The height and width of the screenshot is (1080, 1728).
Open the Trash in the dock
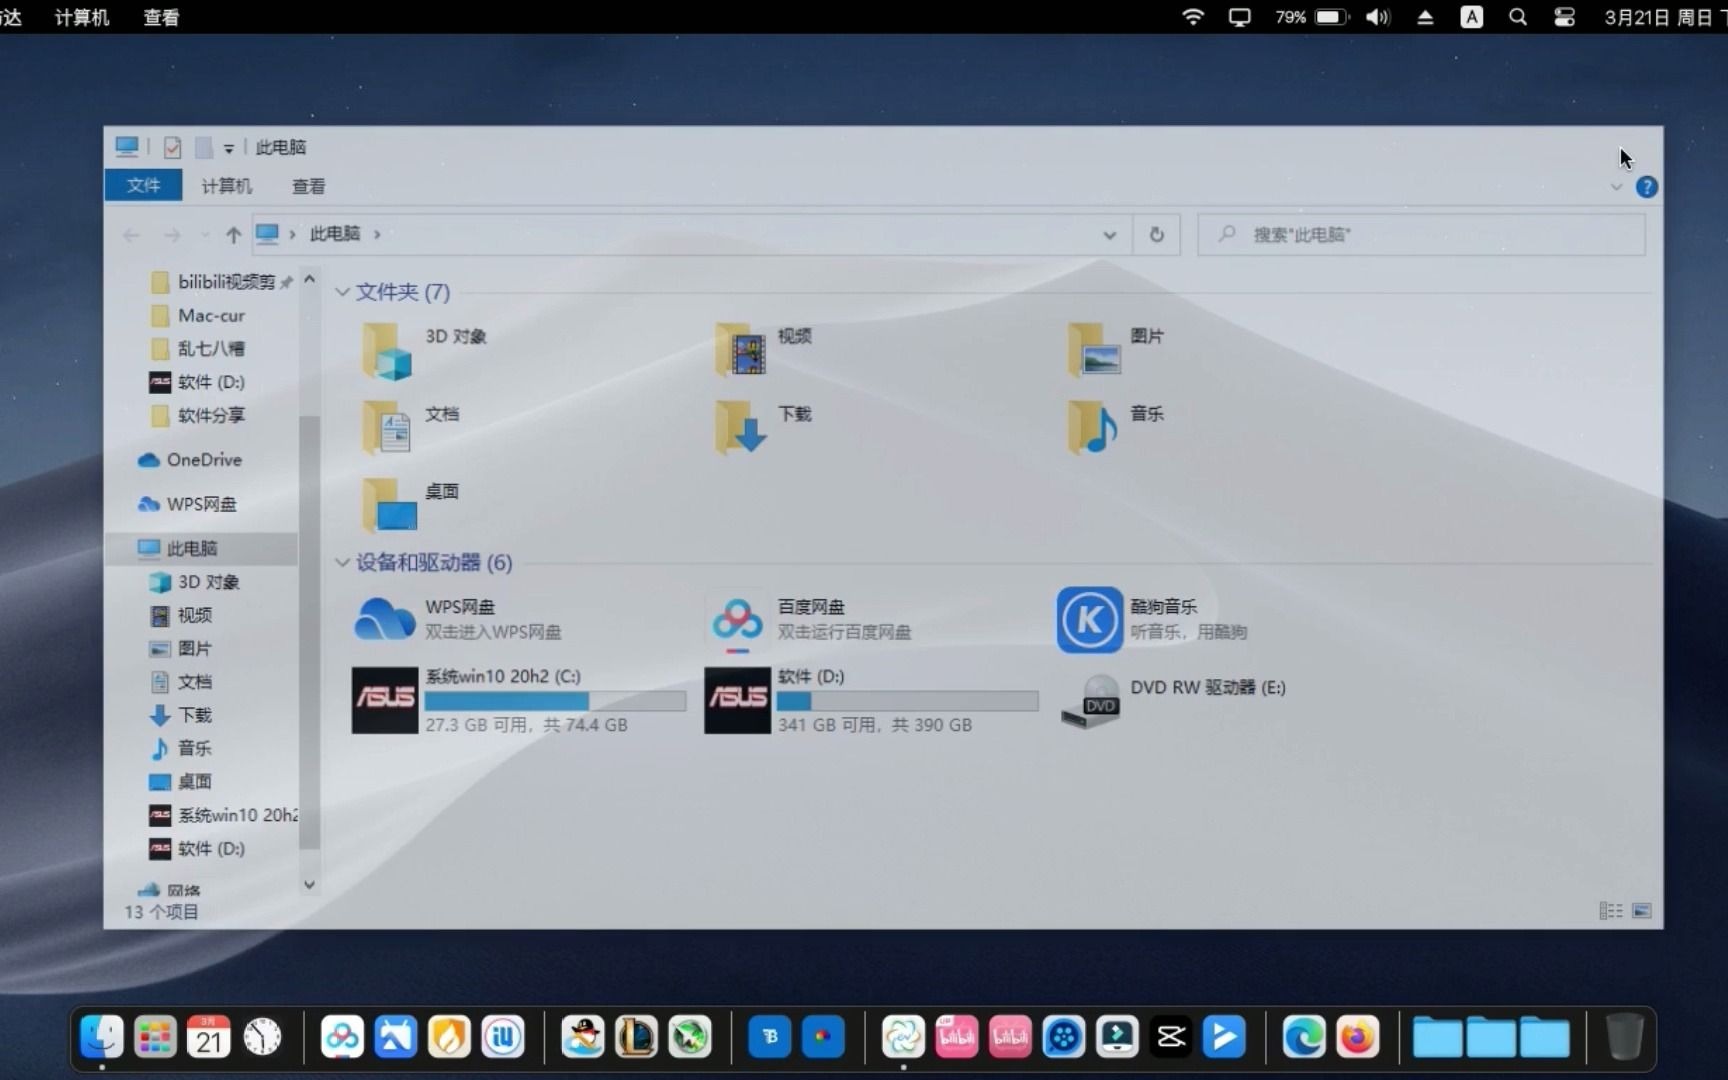1624,1037
